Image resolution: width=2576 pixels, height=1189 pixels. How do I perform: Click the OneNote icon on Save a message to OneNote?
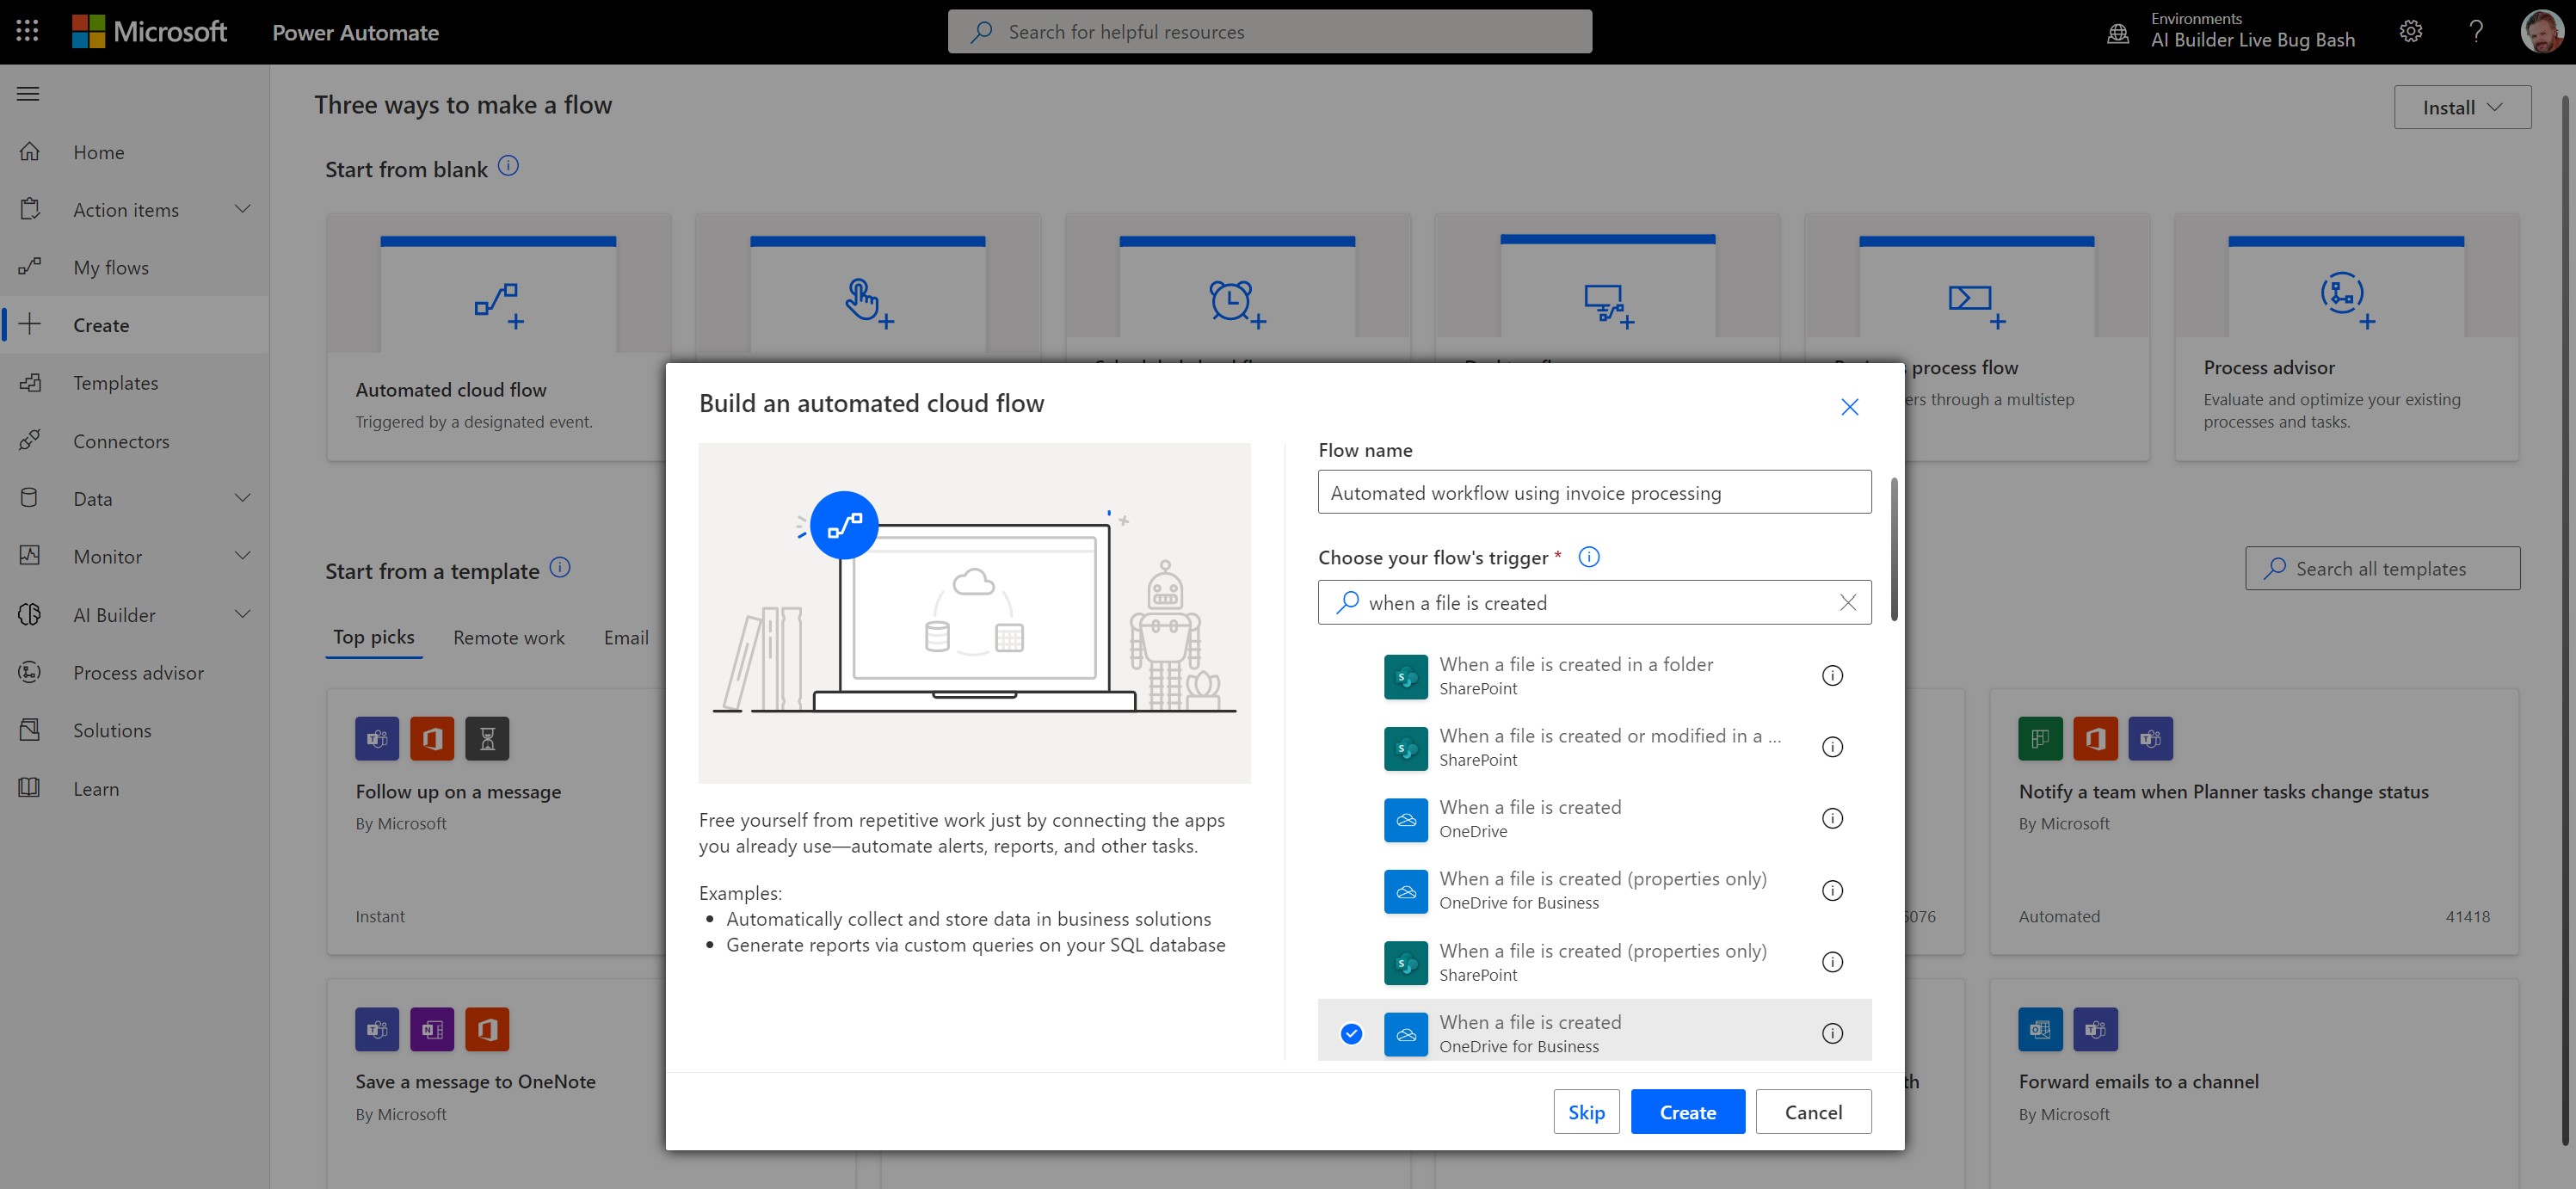pos(432,1028)
